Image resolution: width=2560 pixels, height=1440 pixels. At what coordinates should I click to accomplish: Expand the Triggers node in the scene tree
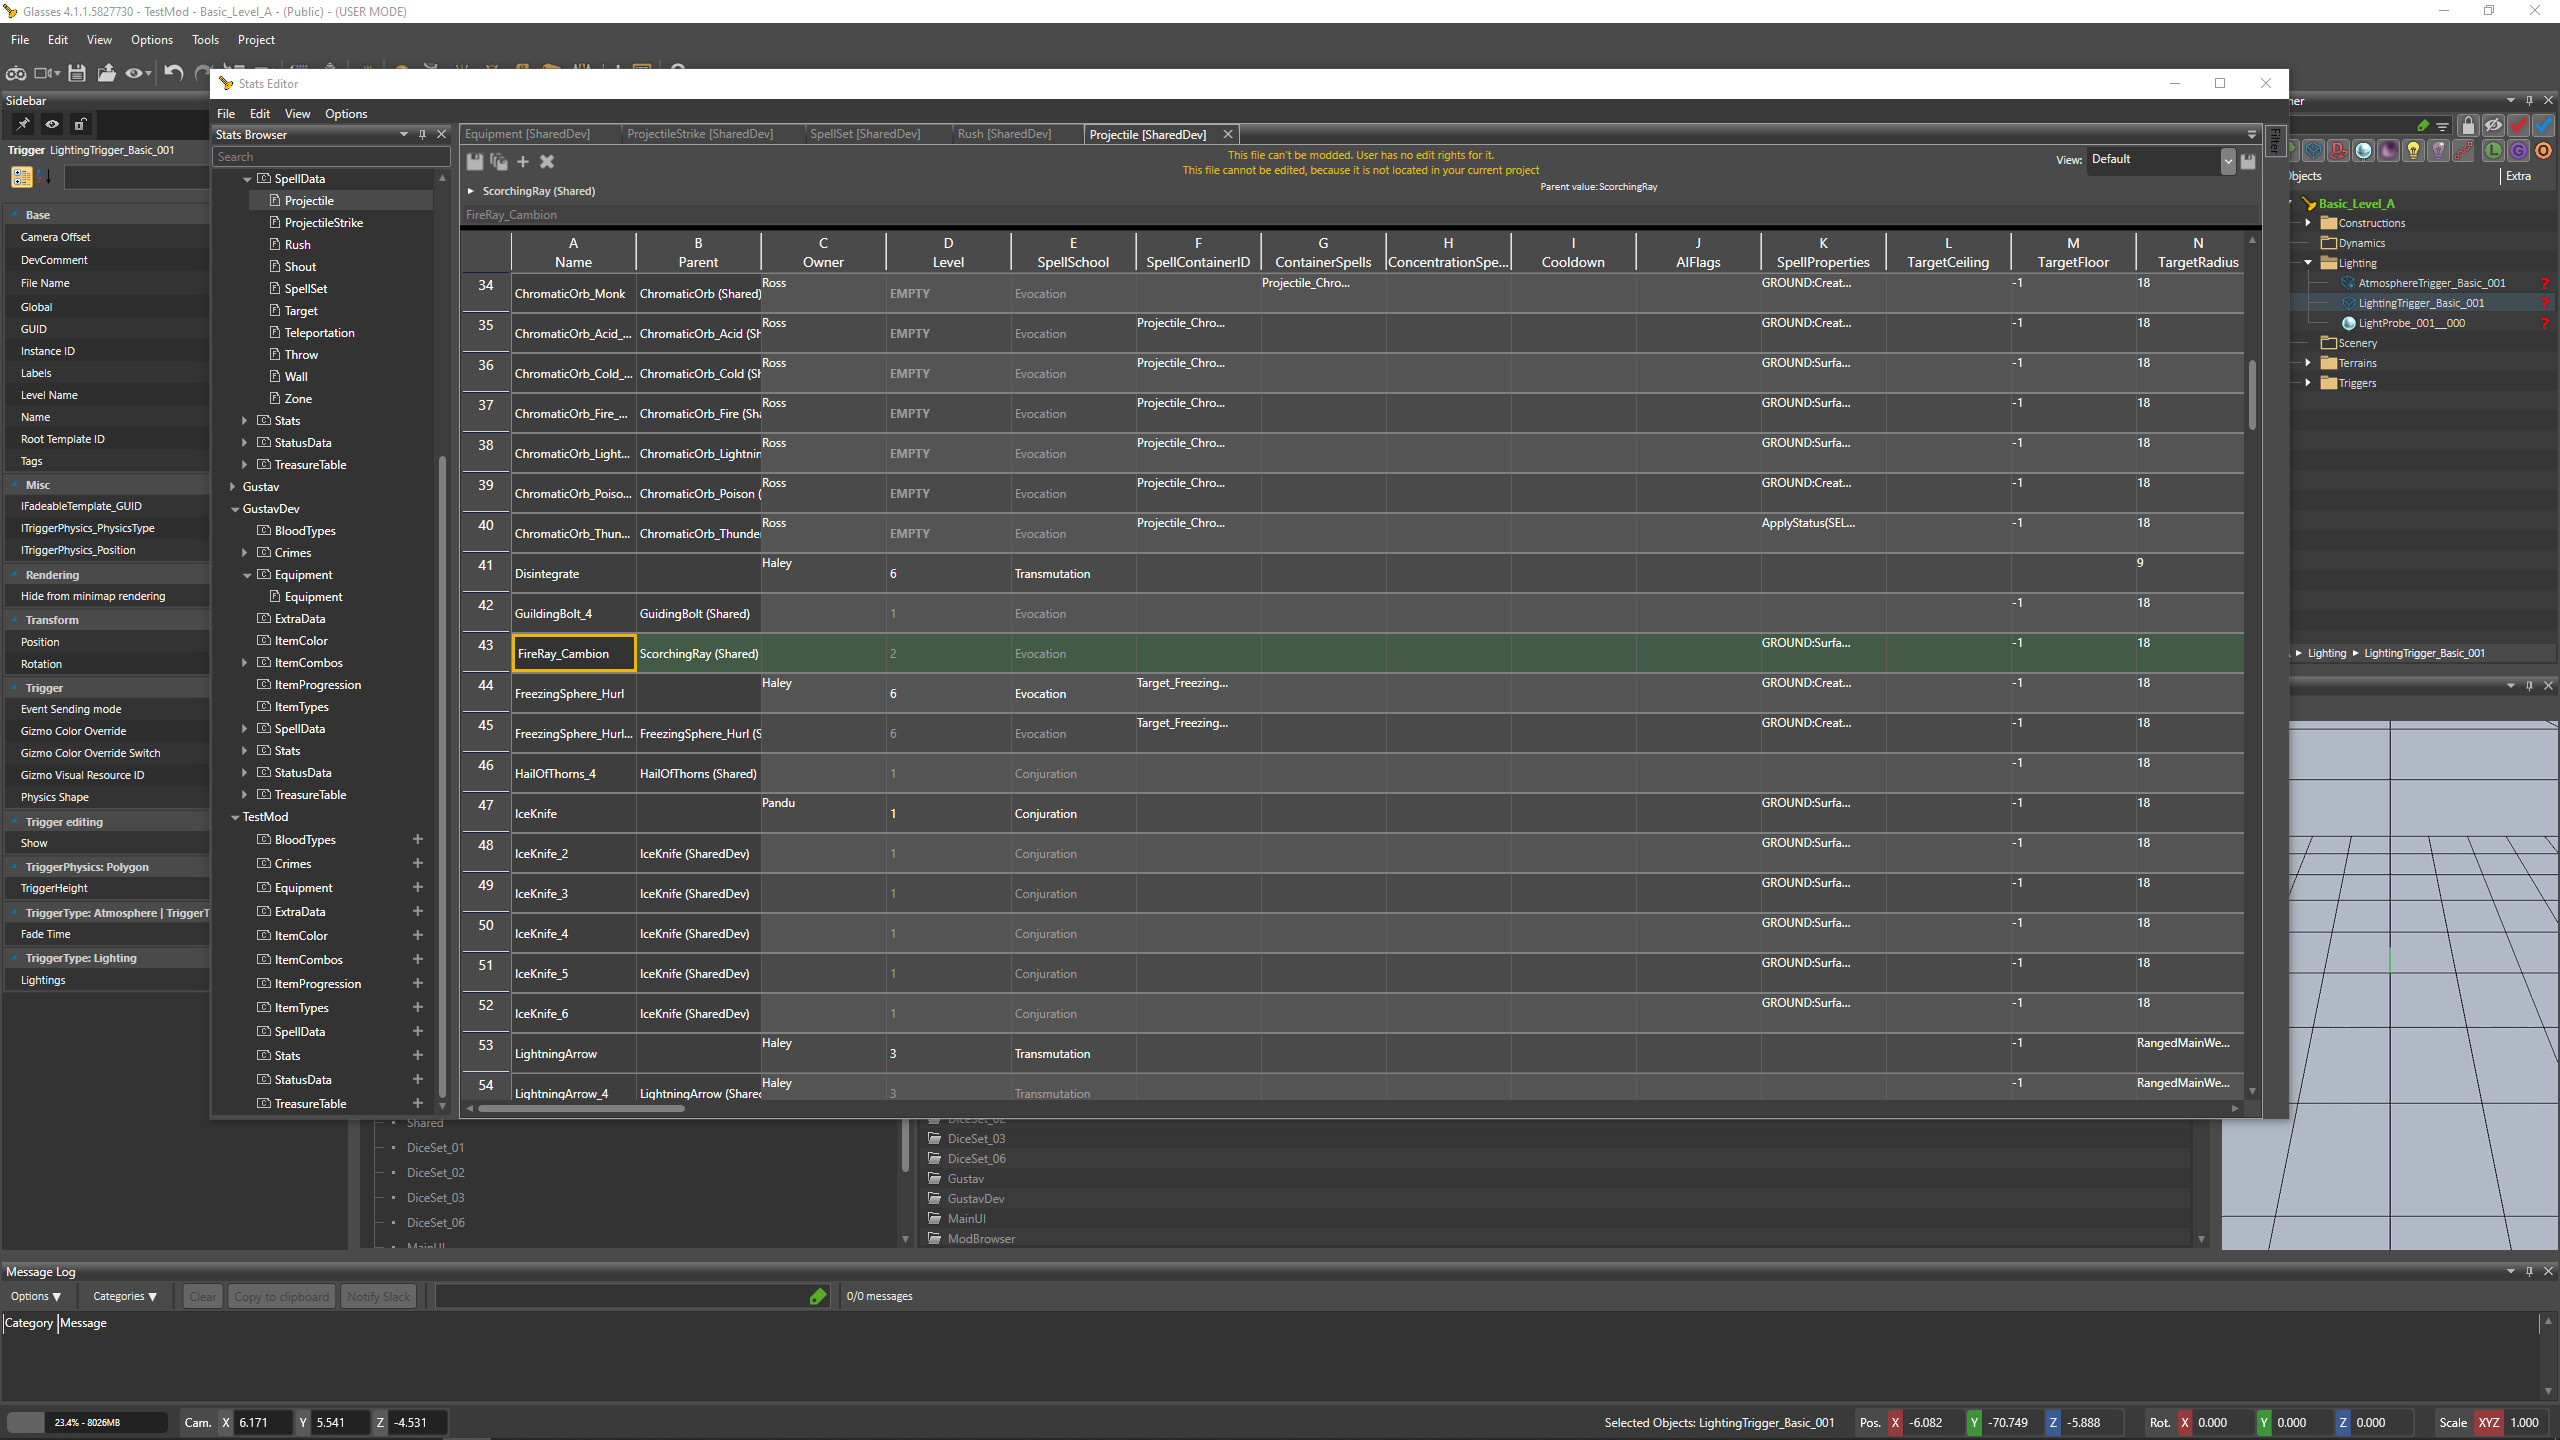pos(2308,383)
